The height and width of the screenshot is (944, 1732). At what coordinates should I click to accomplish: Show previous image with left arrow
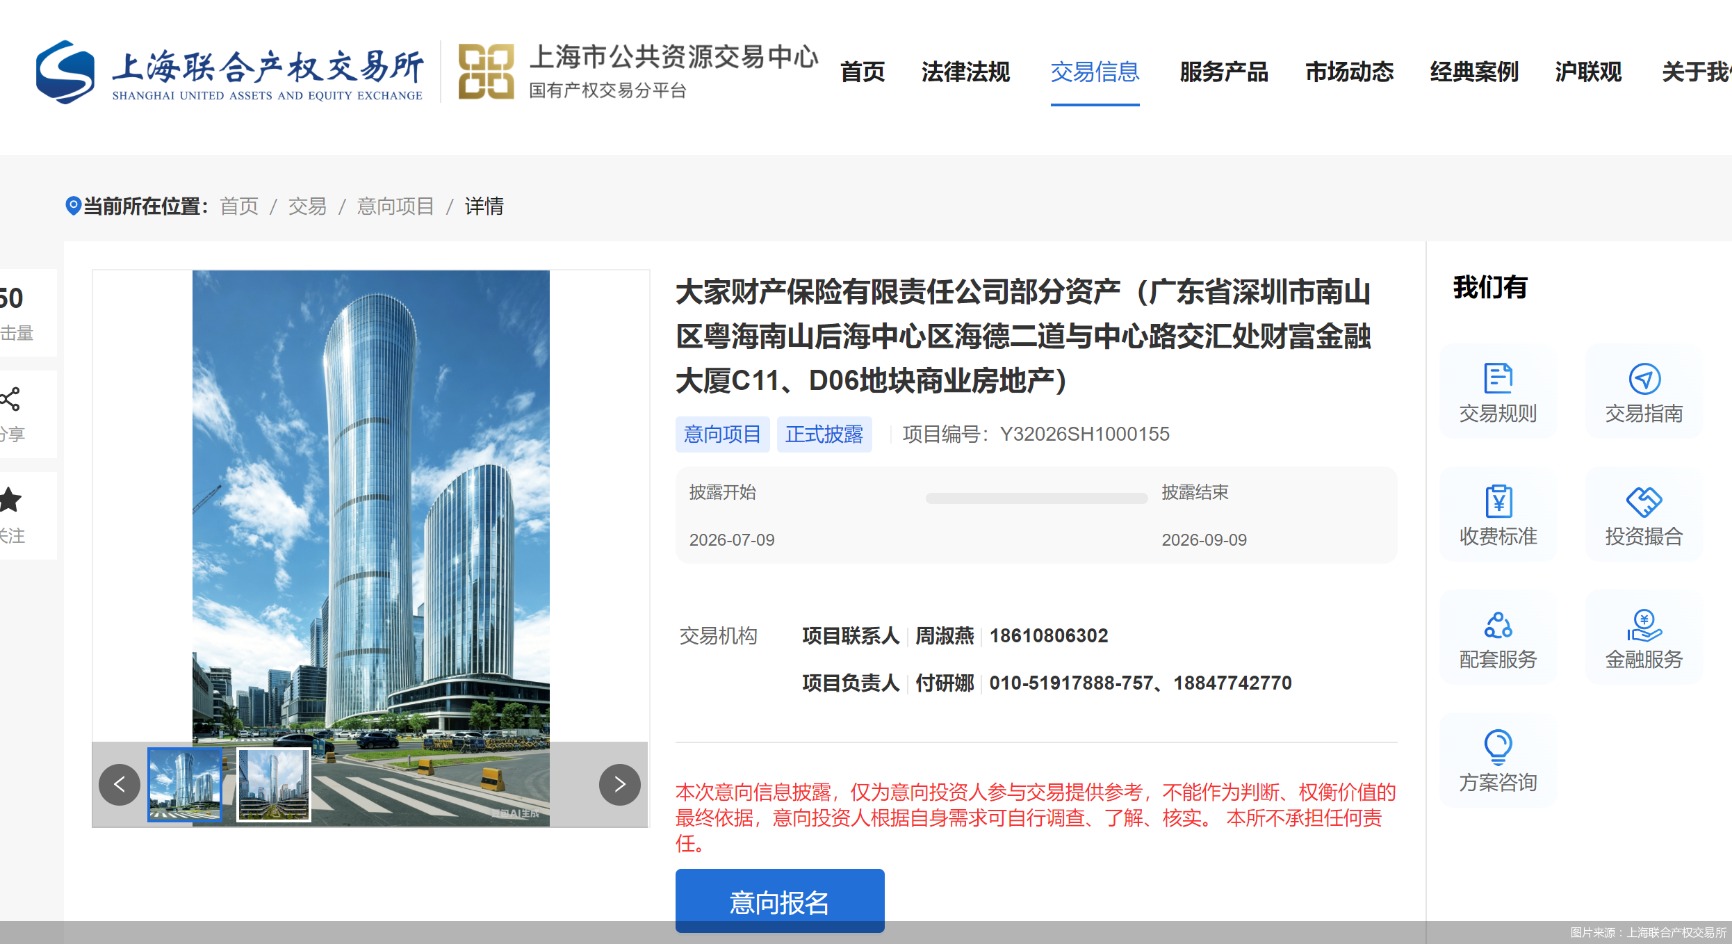pyautogui.click(x=120, y=784)
